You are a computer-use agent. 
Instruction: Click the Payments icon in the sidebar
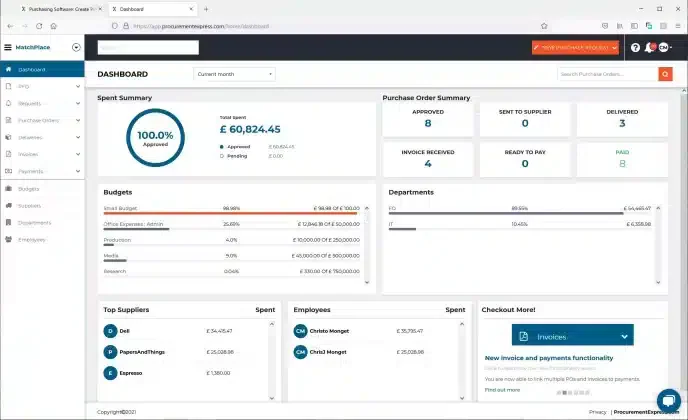tap(8, 171)
